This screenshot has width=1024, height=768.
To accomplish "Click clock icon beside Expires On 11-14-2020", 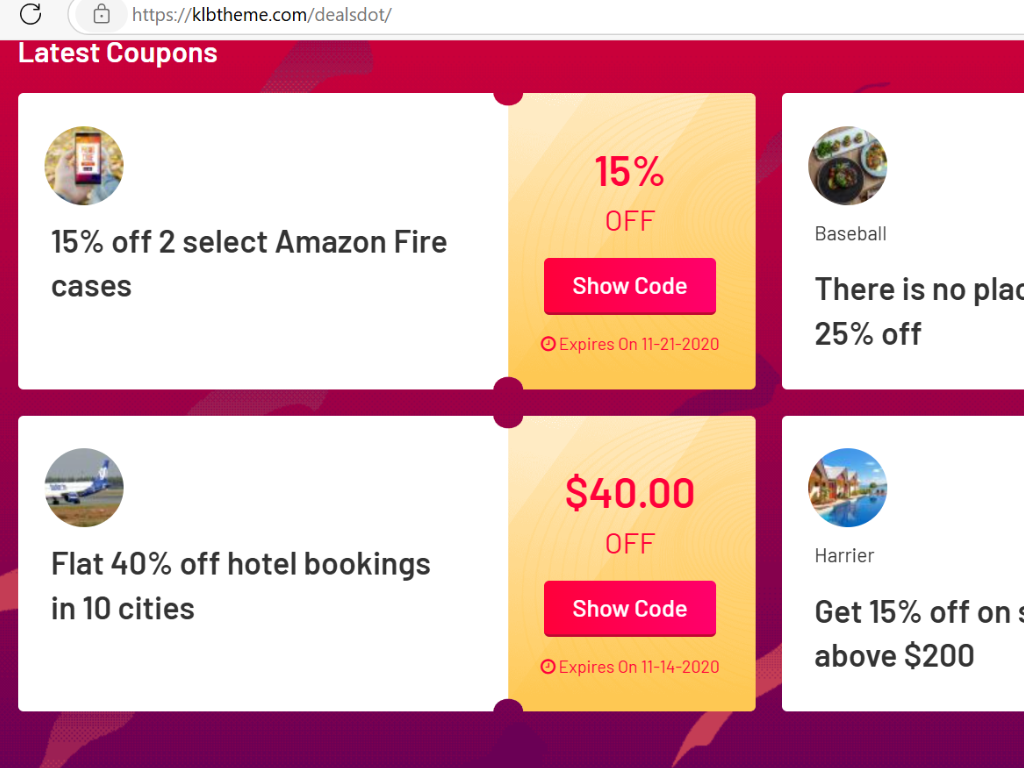I will pyautogui.click(x=548, y=666).
